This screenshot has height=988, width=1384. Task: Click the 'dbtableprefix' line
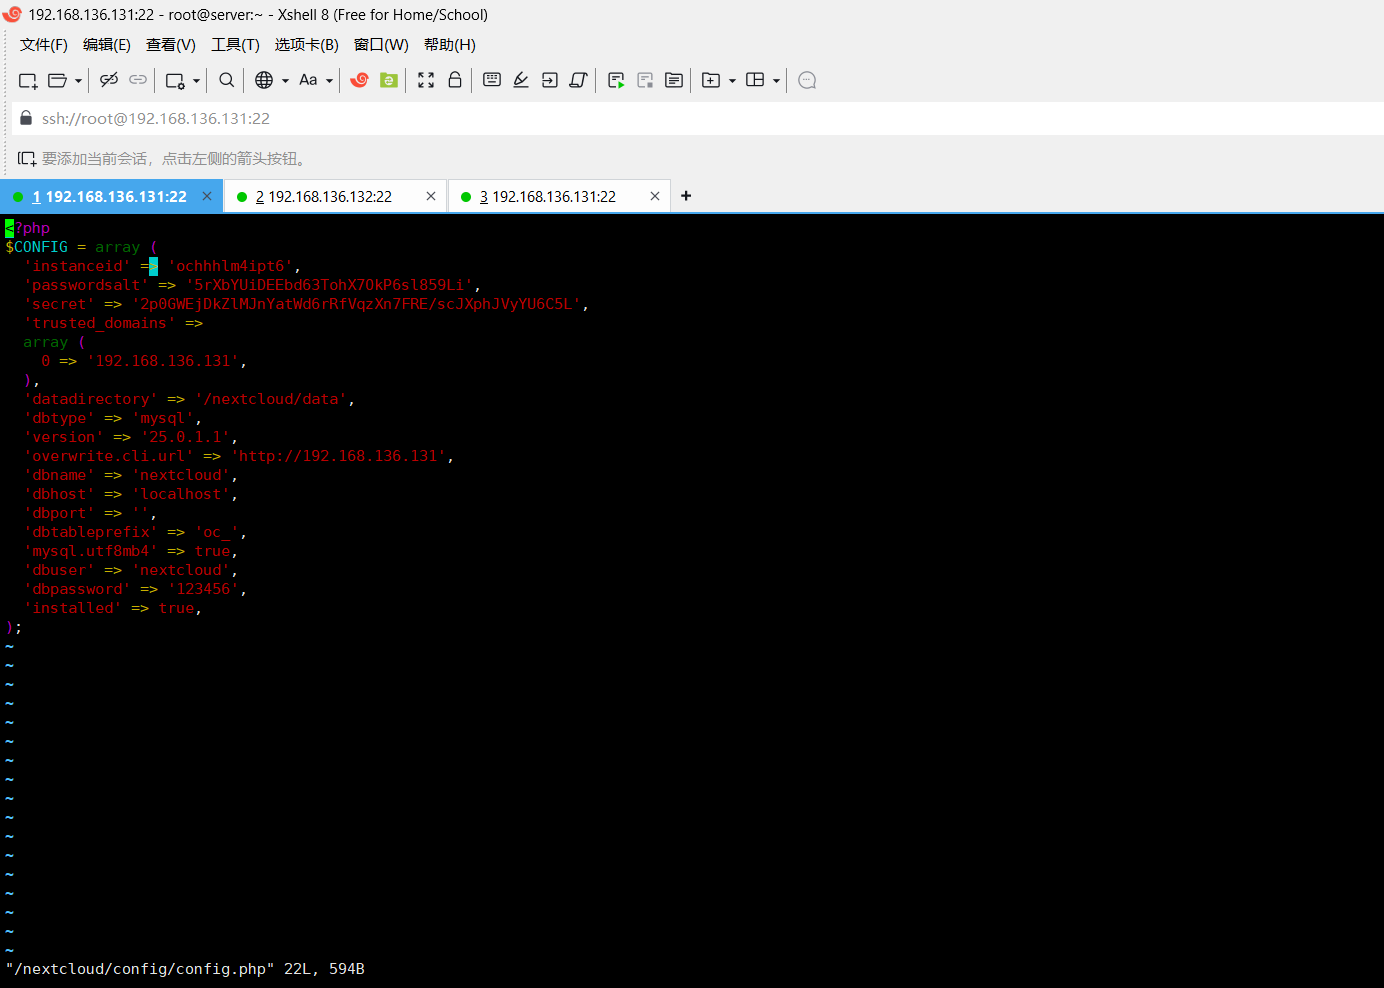click(136, 532)
